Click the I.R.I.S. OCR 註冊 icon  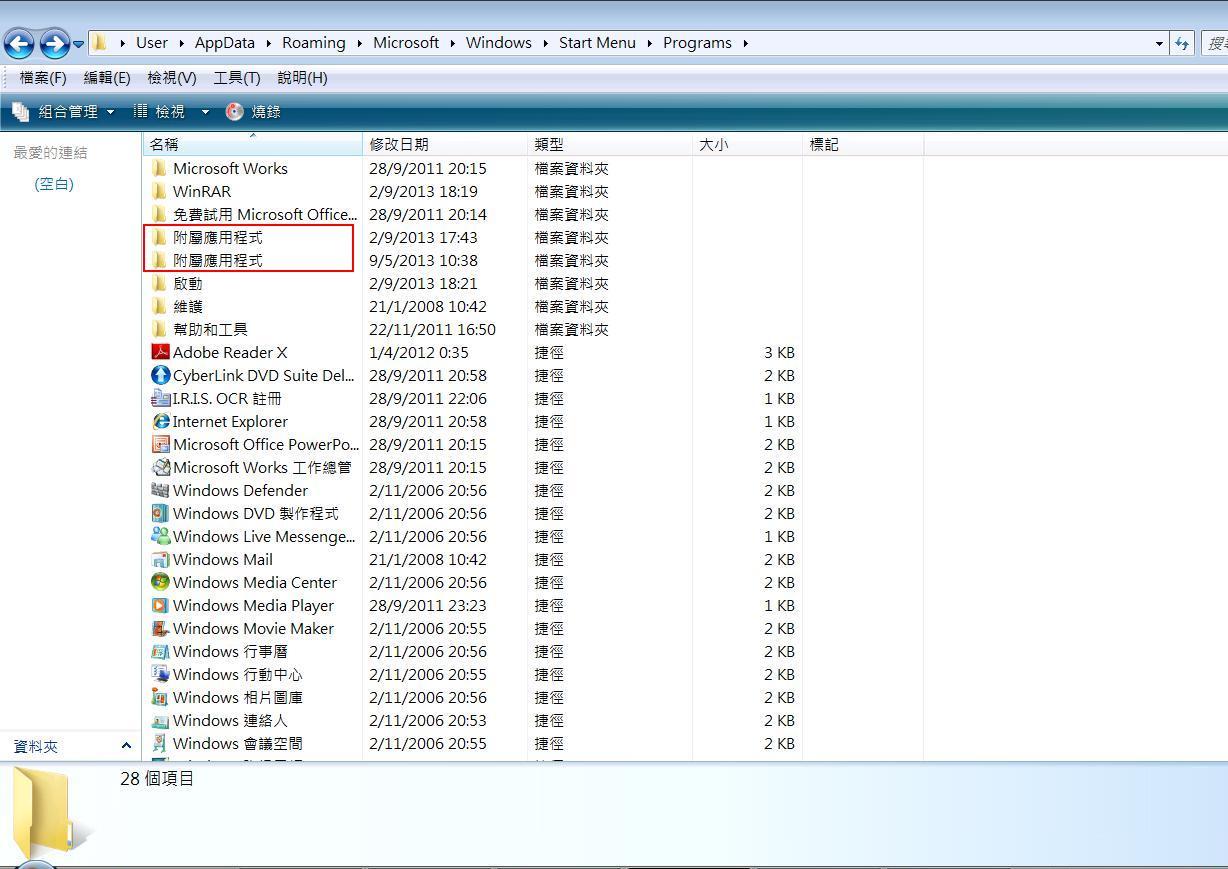[160, 398]
